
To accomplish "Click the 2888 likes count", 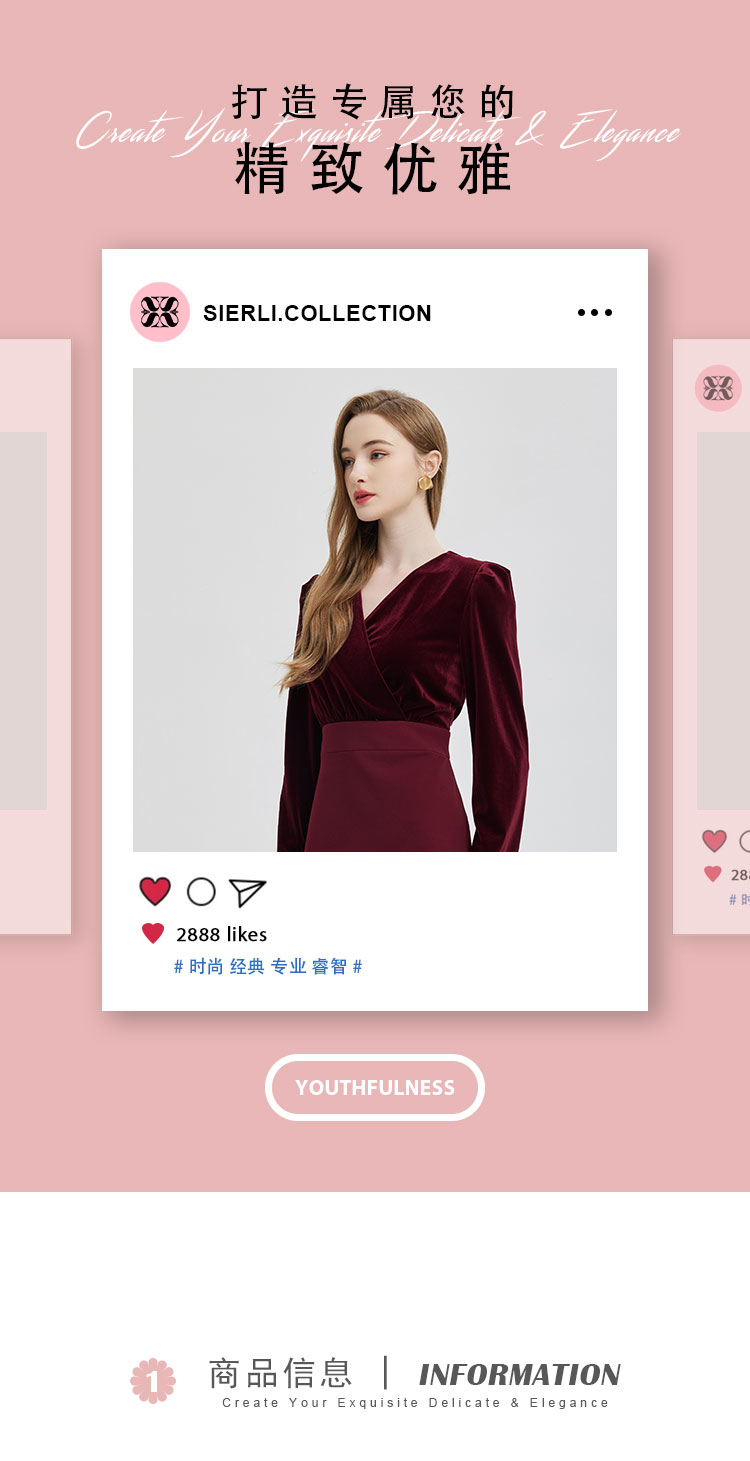I will tap(222, 934).
